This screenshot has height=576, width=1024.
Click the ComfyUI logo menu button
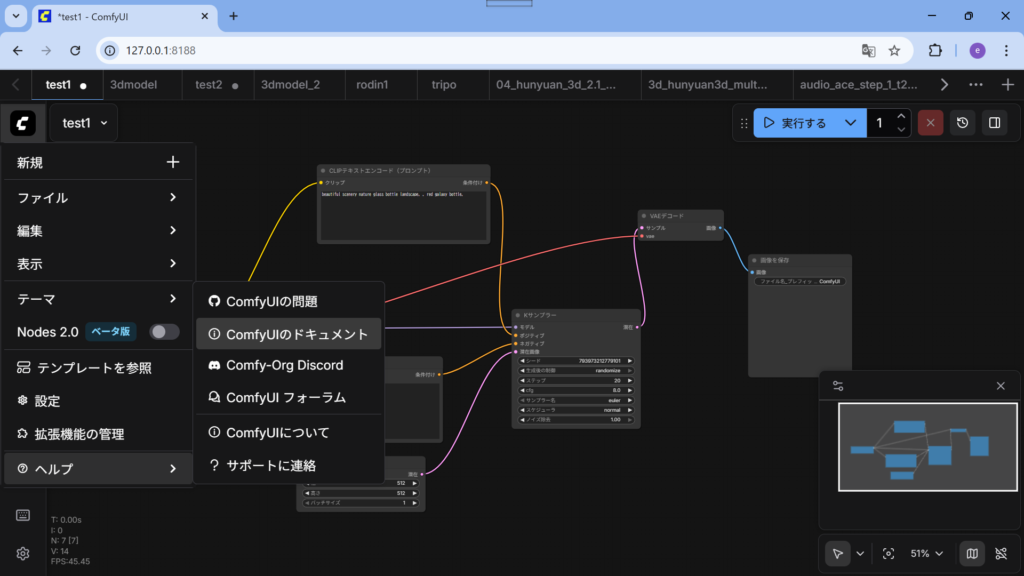pyautogui.click(x=23, y=123)
